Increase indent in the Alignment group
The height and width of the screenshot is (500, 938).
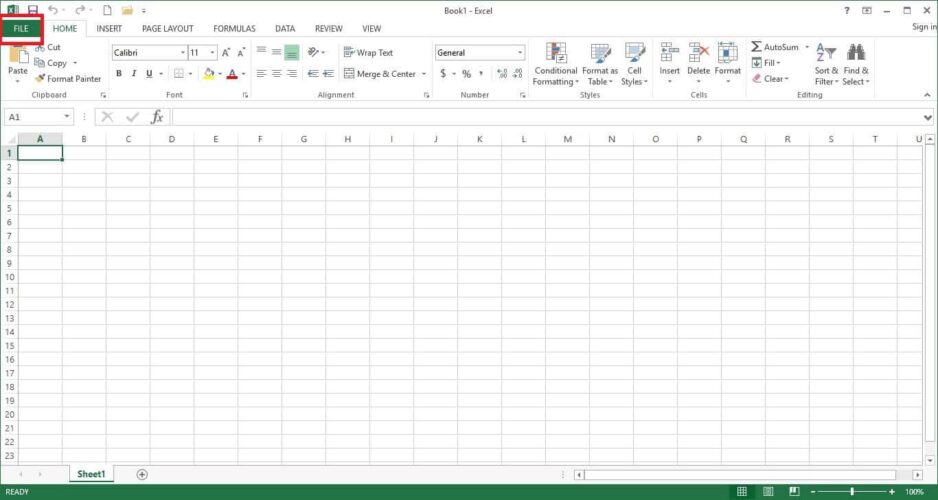328,74
